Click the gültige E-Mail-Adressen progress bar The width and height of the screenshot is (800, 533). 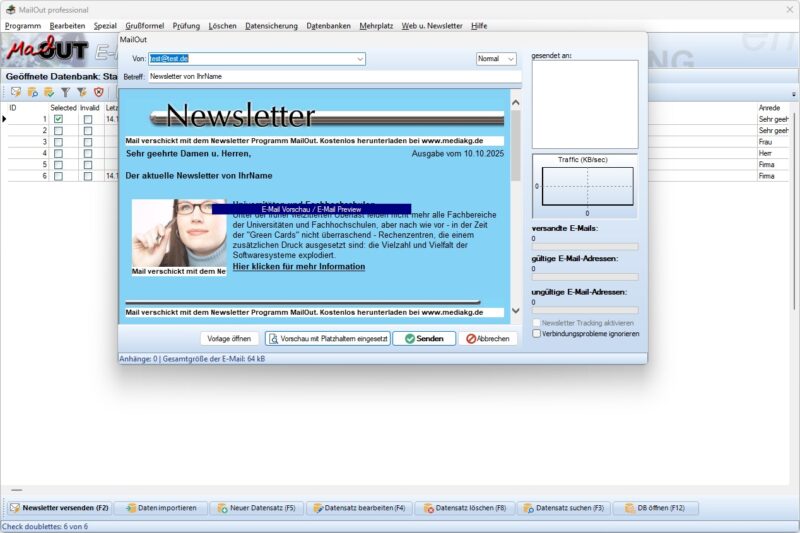[585, 277]
